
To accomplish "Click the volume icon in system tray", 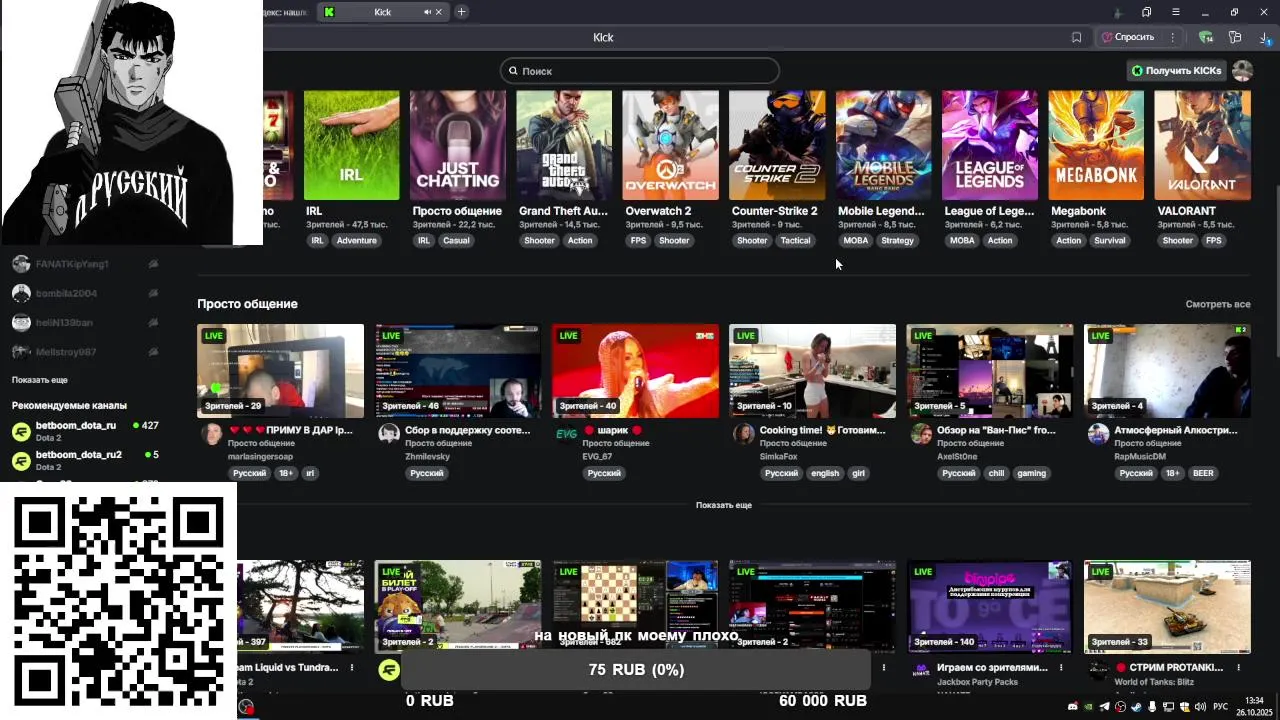I will coord(1200,707).
